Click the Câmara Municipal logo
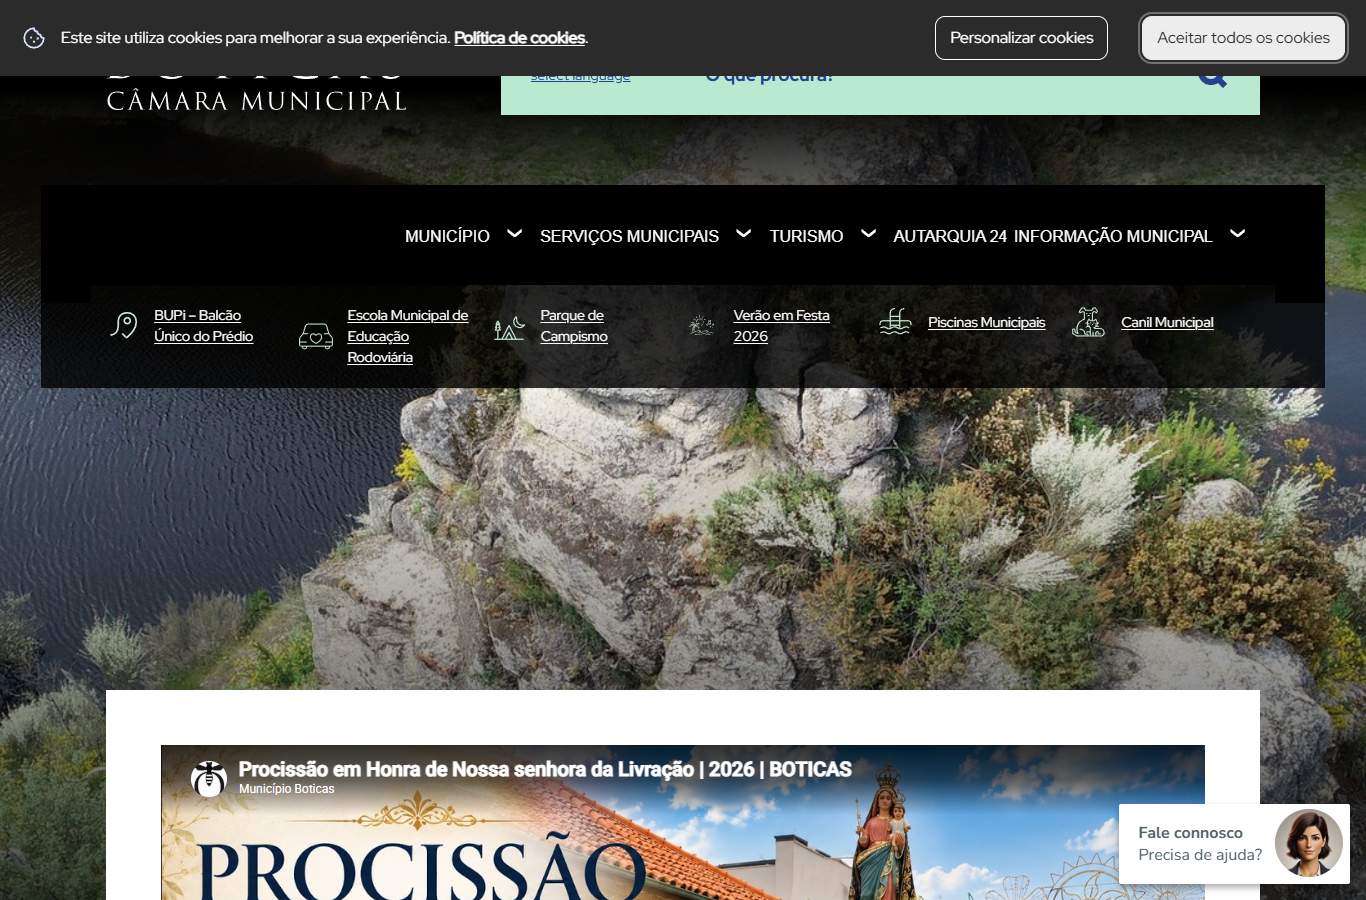The height and width of the screenshot is (900, 1366). click(256, 93)
